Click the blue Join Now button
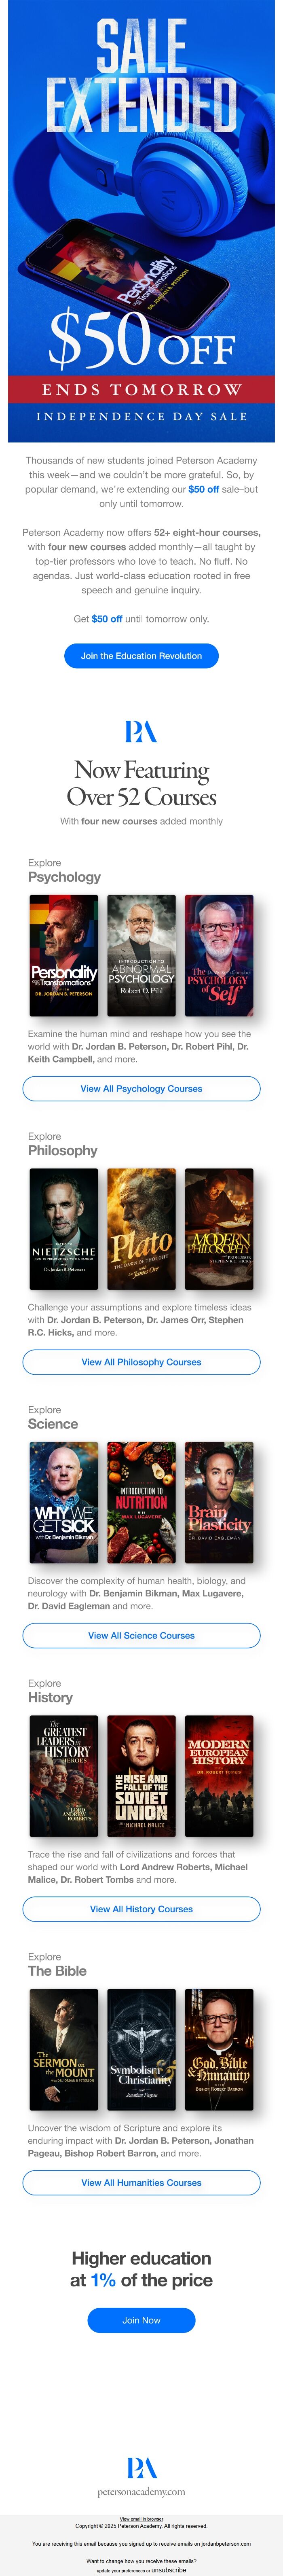283x2576 pixels. (141, 2320)
